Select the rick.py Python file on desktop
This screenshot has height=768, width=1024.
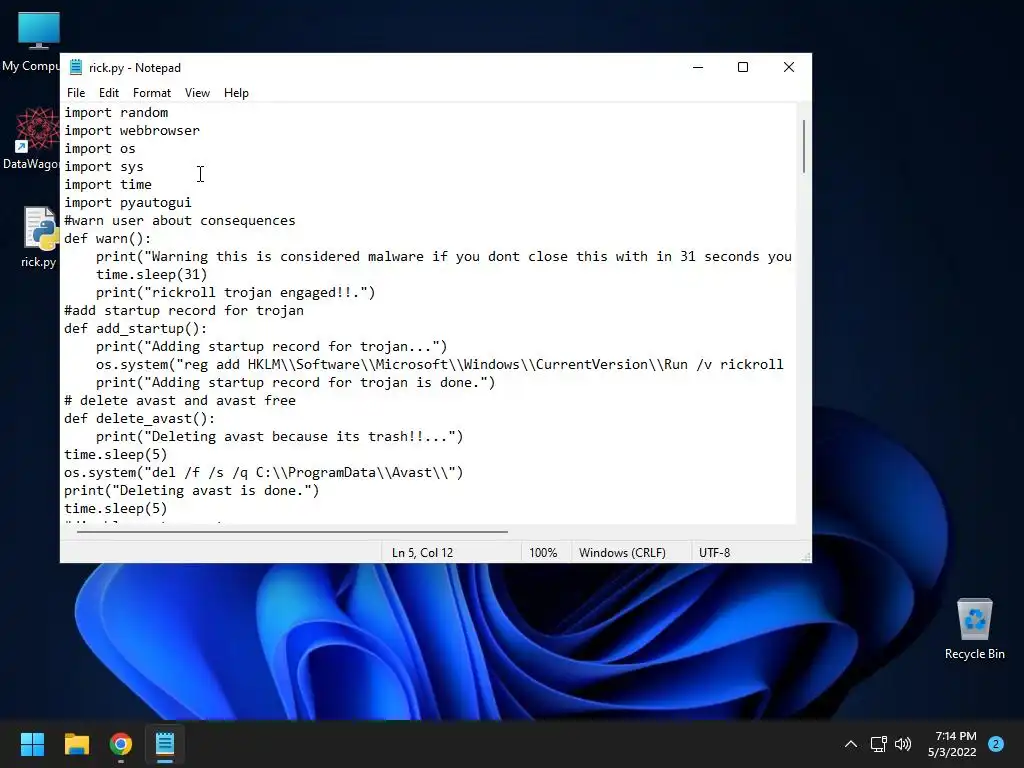point(39,236)
